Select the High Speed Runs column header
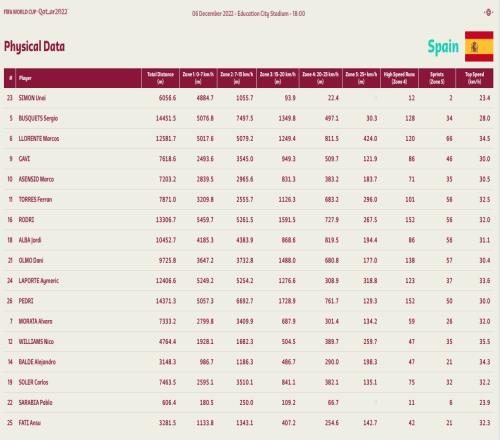 pos(399,78)
